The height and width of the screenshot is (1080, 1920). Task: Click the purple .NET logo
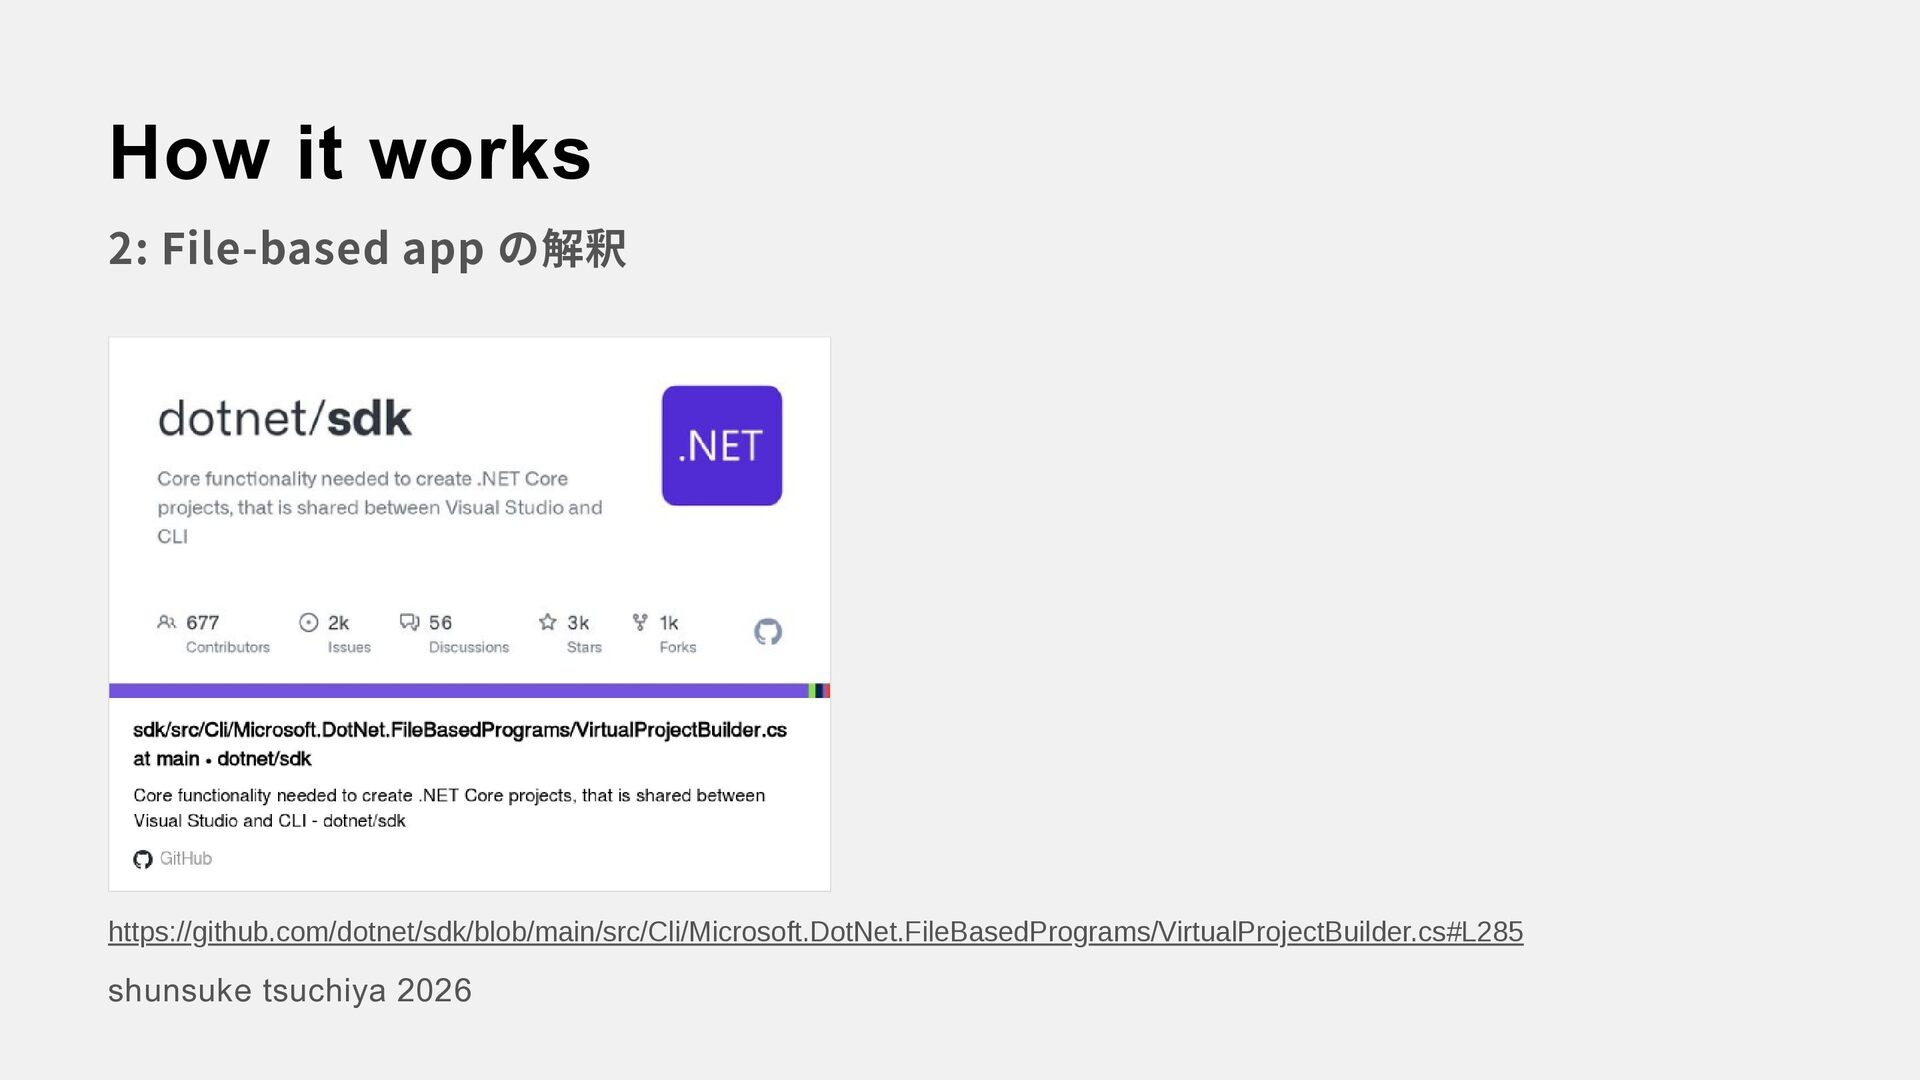[721, 445]
